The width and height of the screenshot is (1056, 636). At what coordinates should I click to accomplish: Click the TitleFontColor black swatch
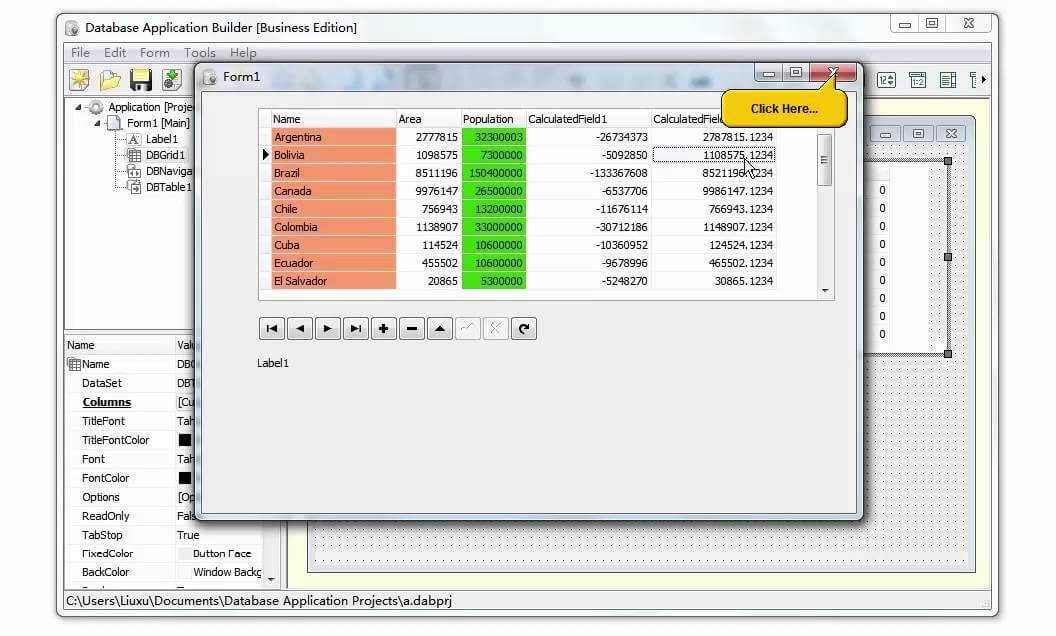click(185, 440)
